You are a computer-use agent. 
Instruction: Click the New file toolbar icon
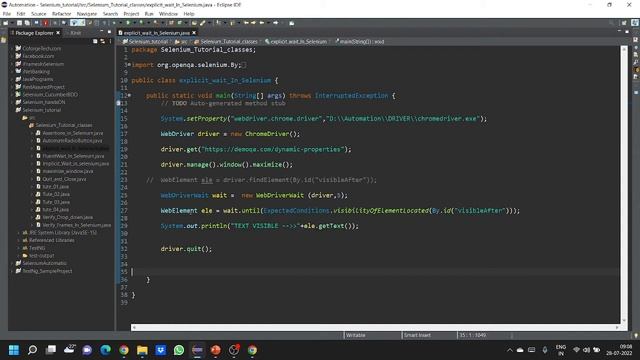pyautogui.click(x=6, y=23)
